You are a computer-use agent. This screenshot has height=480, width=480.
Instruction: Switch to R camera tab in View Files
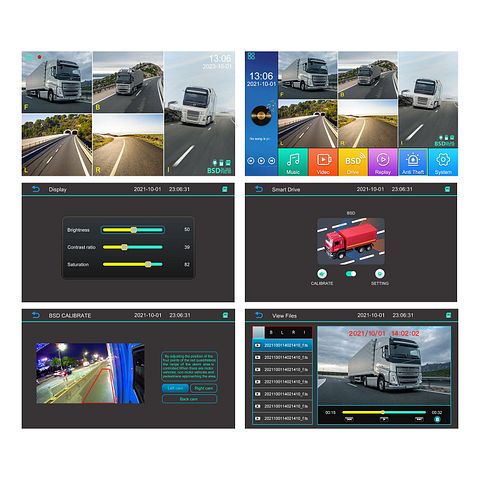293,332
